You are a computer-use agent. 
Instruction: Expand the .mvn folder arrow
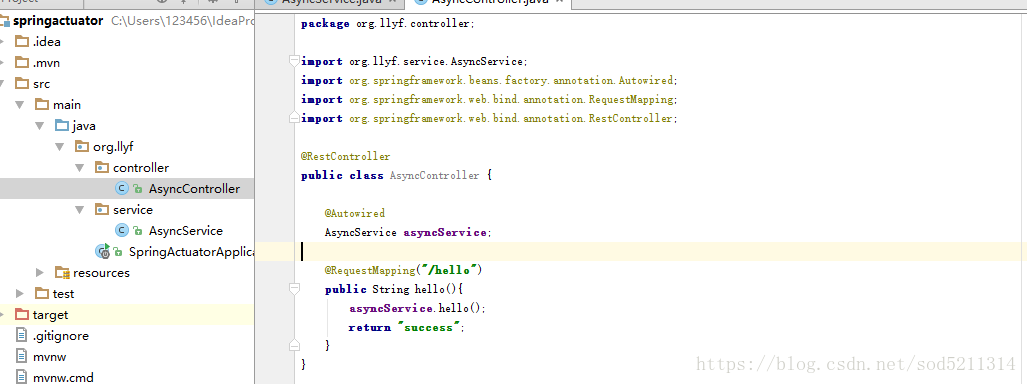coord(3,63)
